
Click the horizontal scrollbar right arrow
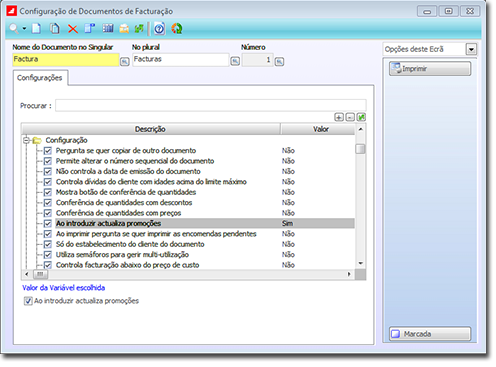click(x=349, y=274)
